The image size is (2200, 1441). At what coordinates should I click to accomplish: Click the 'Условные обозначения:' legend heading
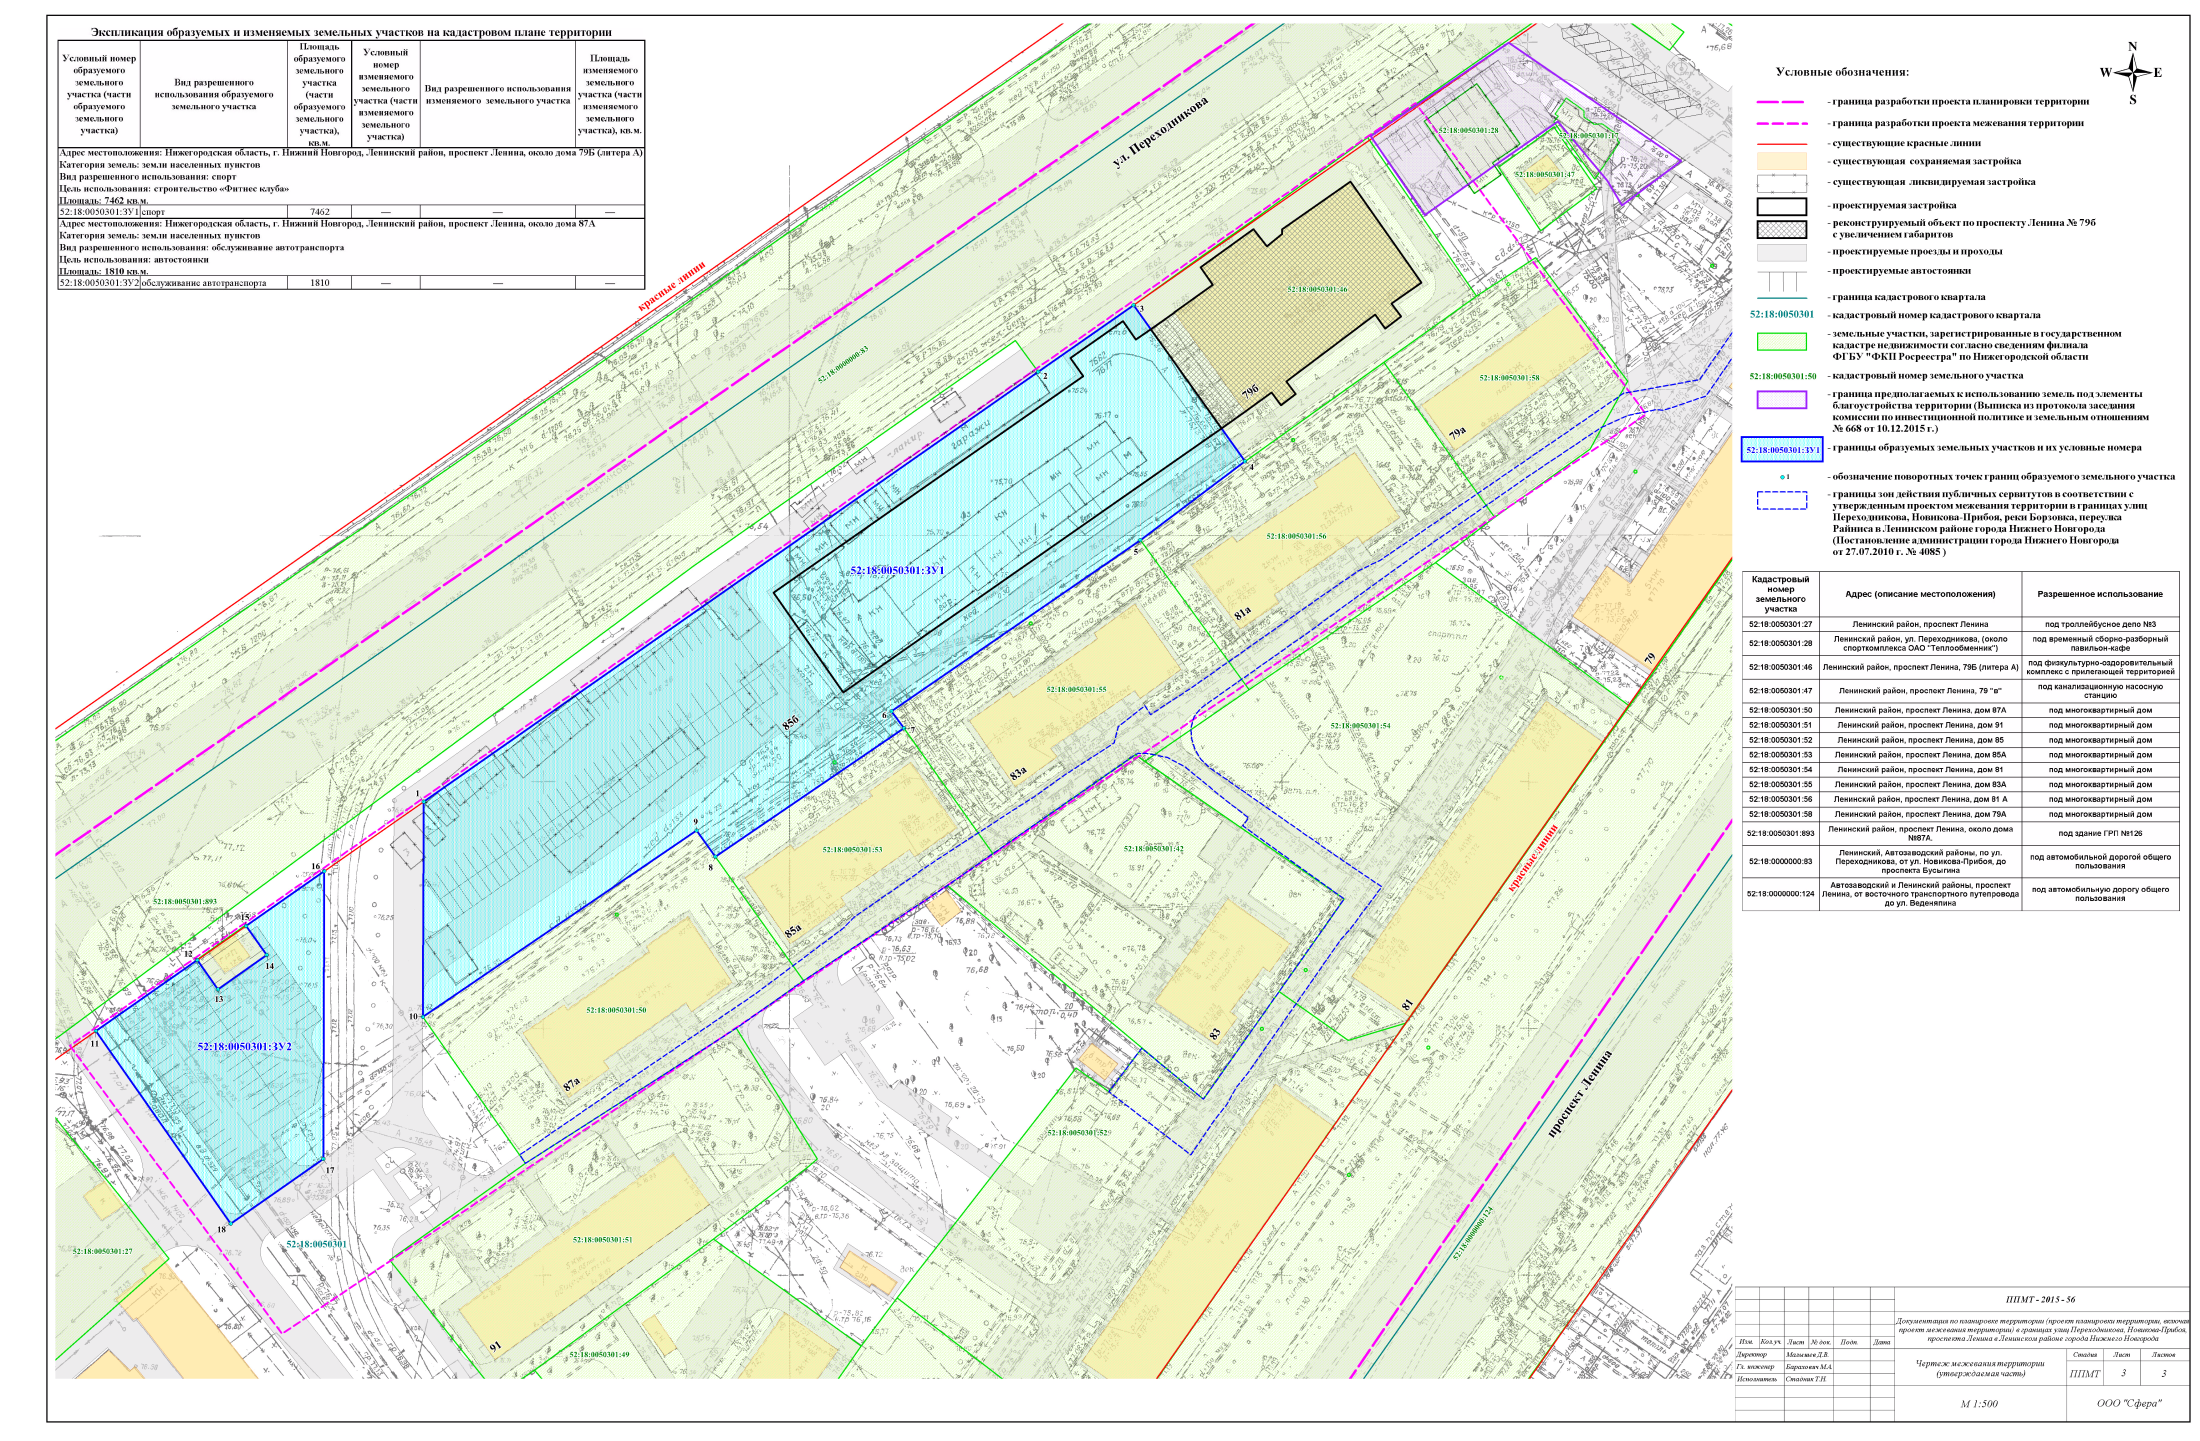click(x=1842, y=72)
